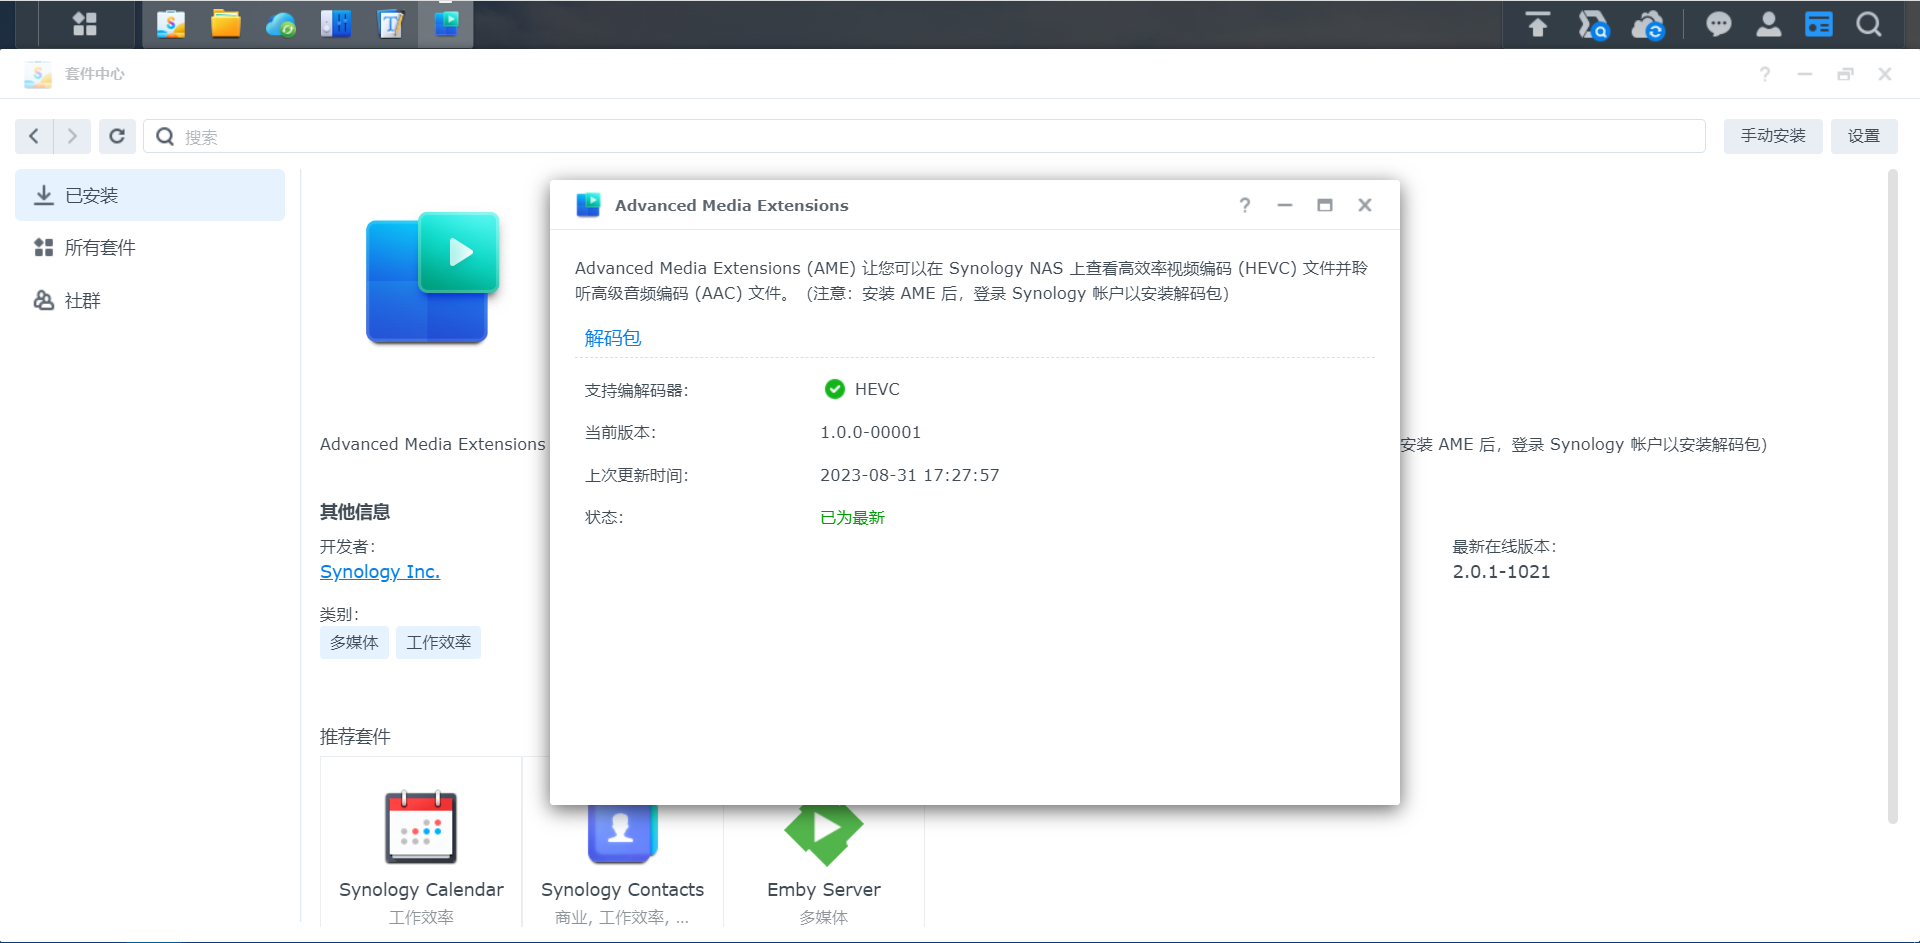The image size is (1920, 943).
Task: Click the 2.0.1-1021 latest online version
Action: click(1501, 571)
